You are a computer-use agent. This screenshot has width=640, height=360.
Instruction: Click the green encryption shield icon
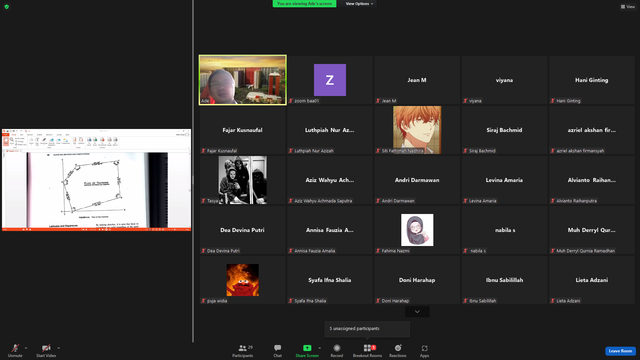tap(7, 7)
